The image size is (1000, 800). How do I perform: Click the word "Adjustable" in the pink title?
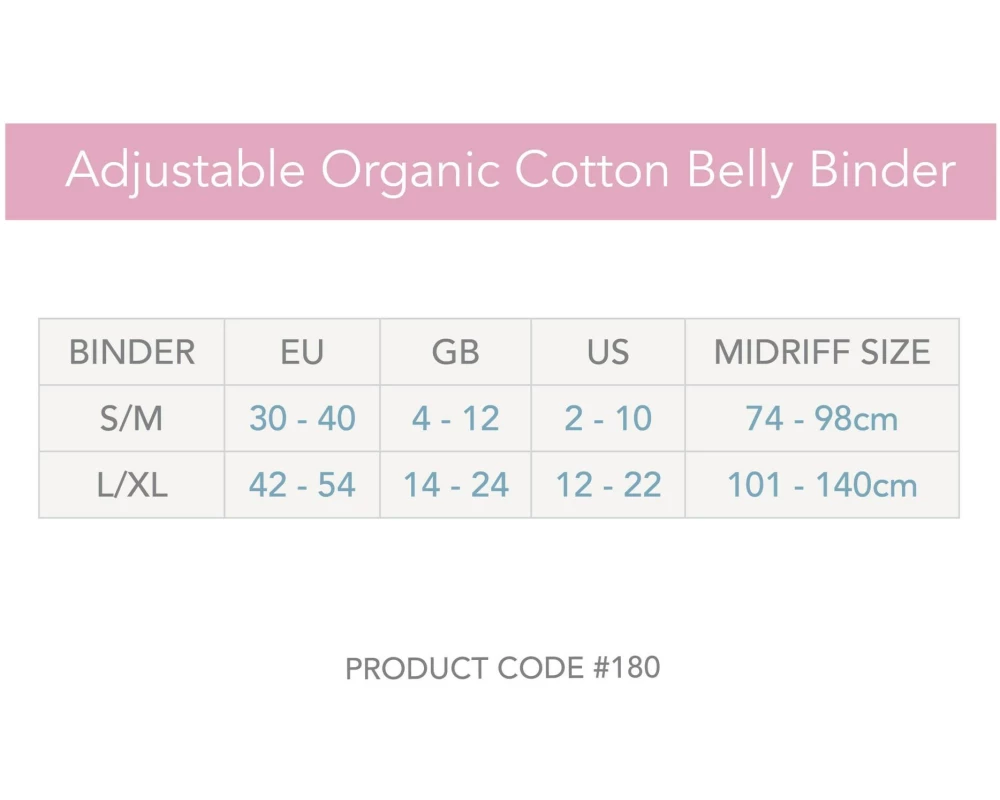pos(185,171)
